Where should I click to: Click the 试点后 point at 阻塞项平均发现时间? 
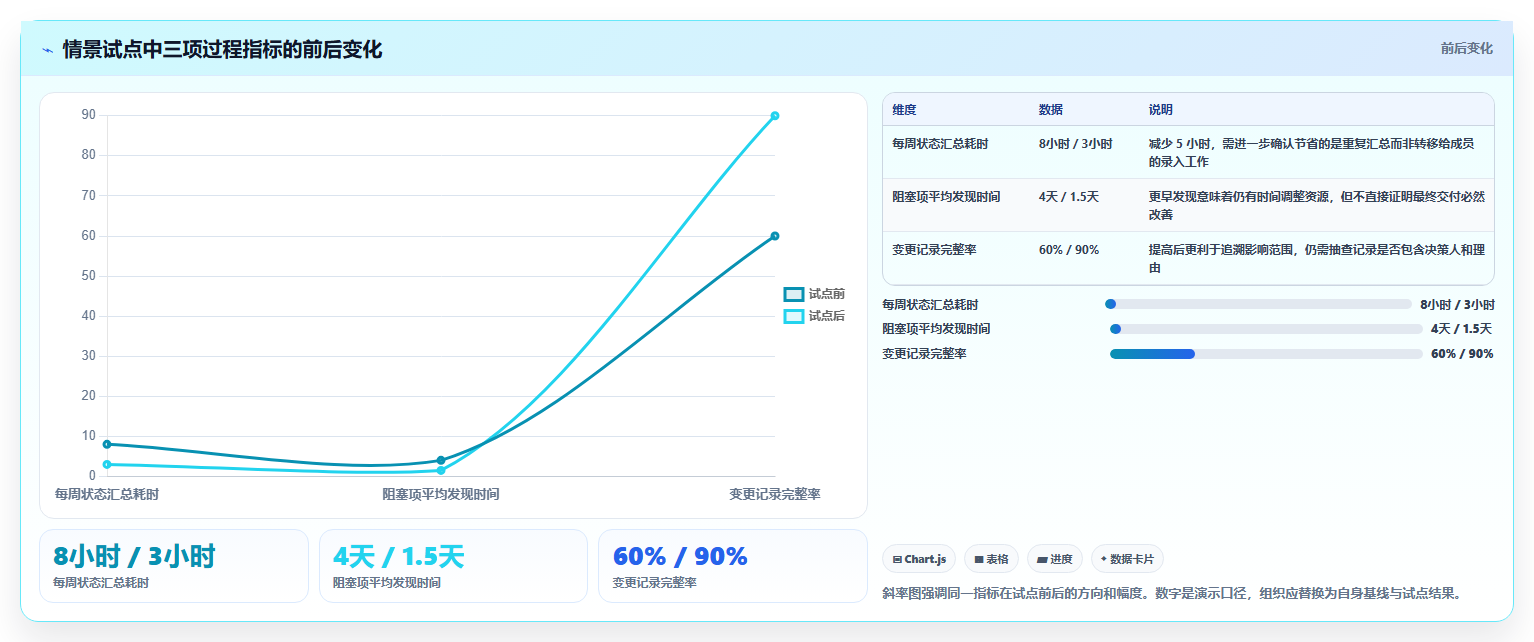[x=441, y=470]
